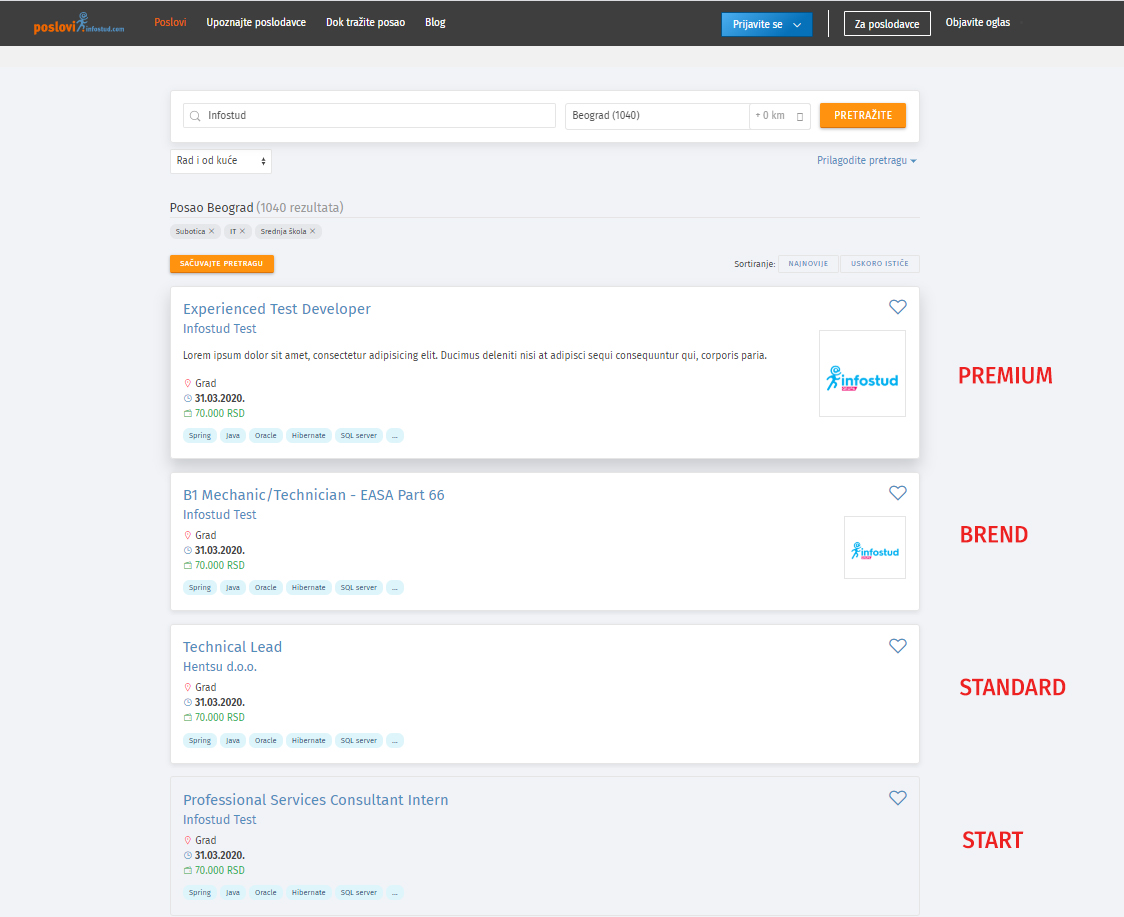Click the Beograd (1040) location field

(657, 115)
